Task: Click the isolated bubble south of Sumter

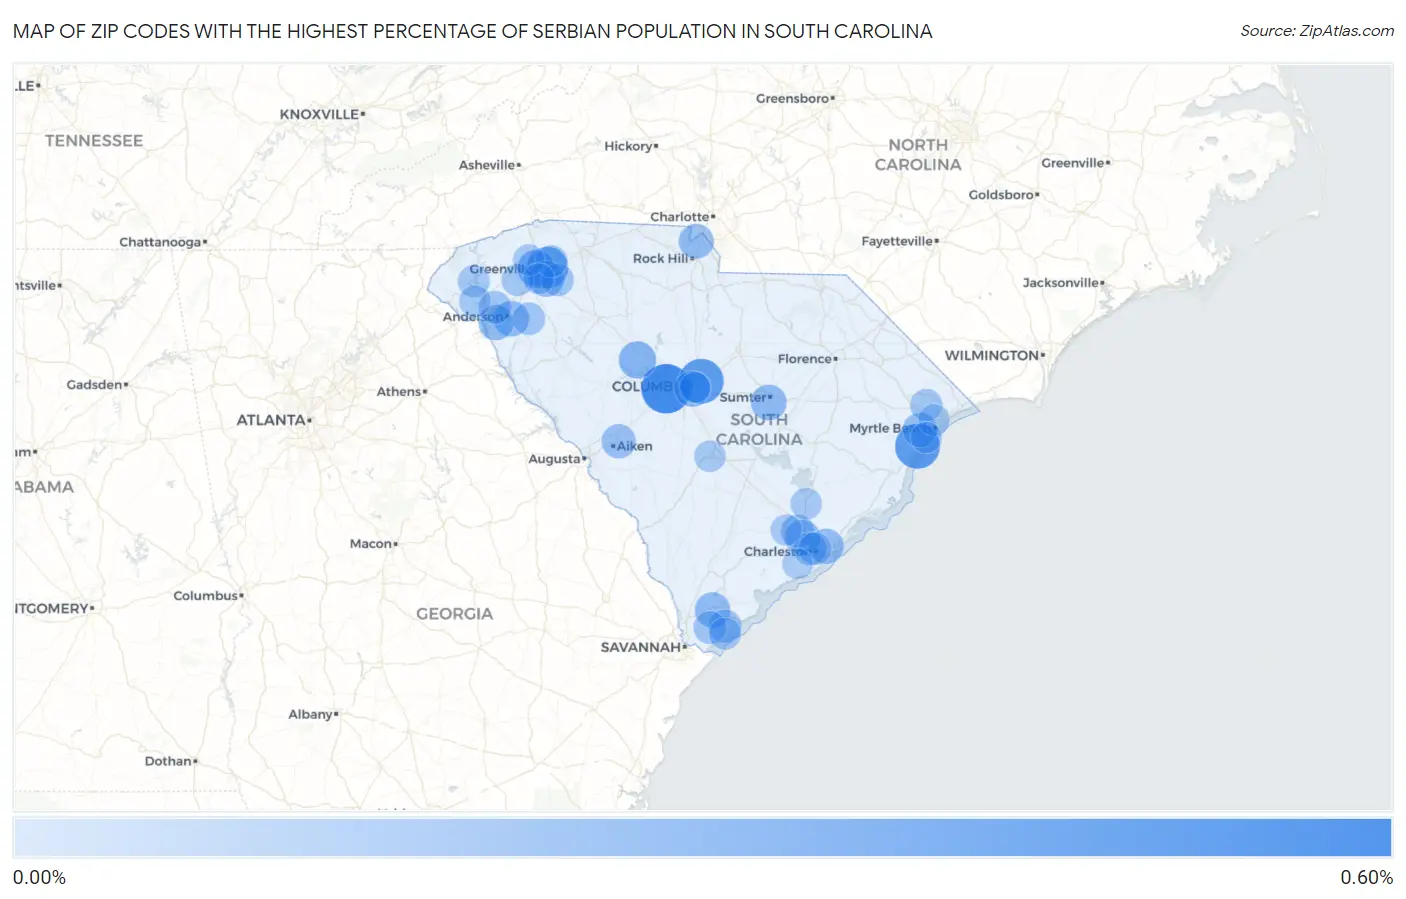Action: [x=710, y=456]
